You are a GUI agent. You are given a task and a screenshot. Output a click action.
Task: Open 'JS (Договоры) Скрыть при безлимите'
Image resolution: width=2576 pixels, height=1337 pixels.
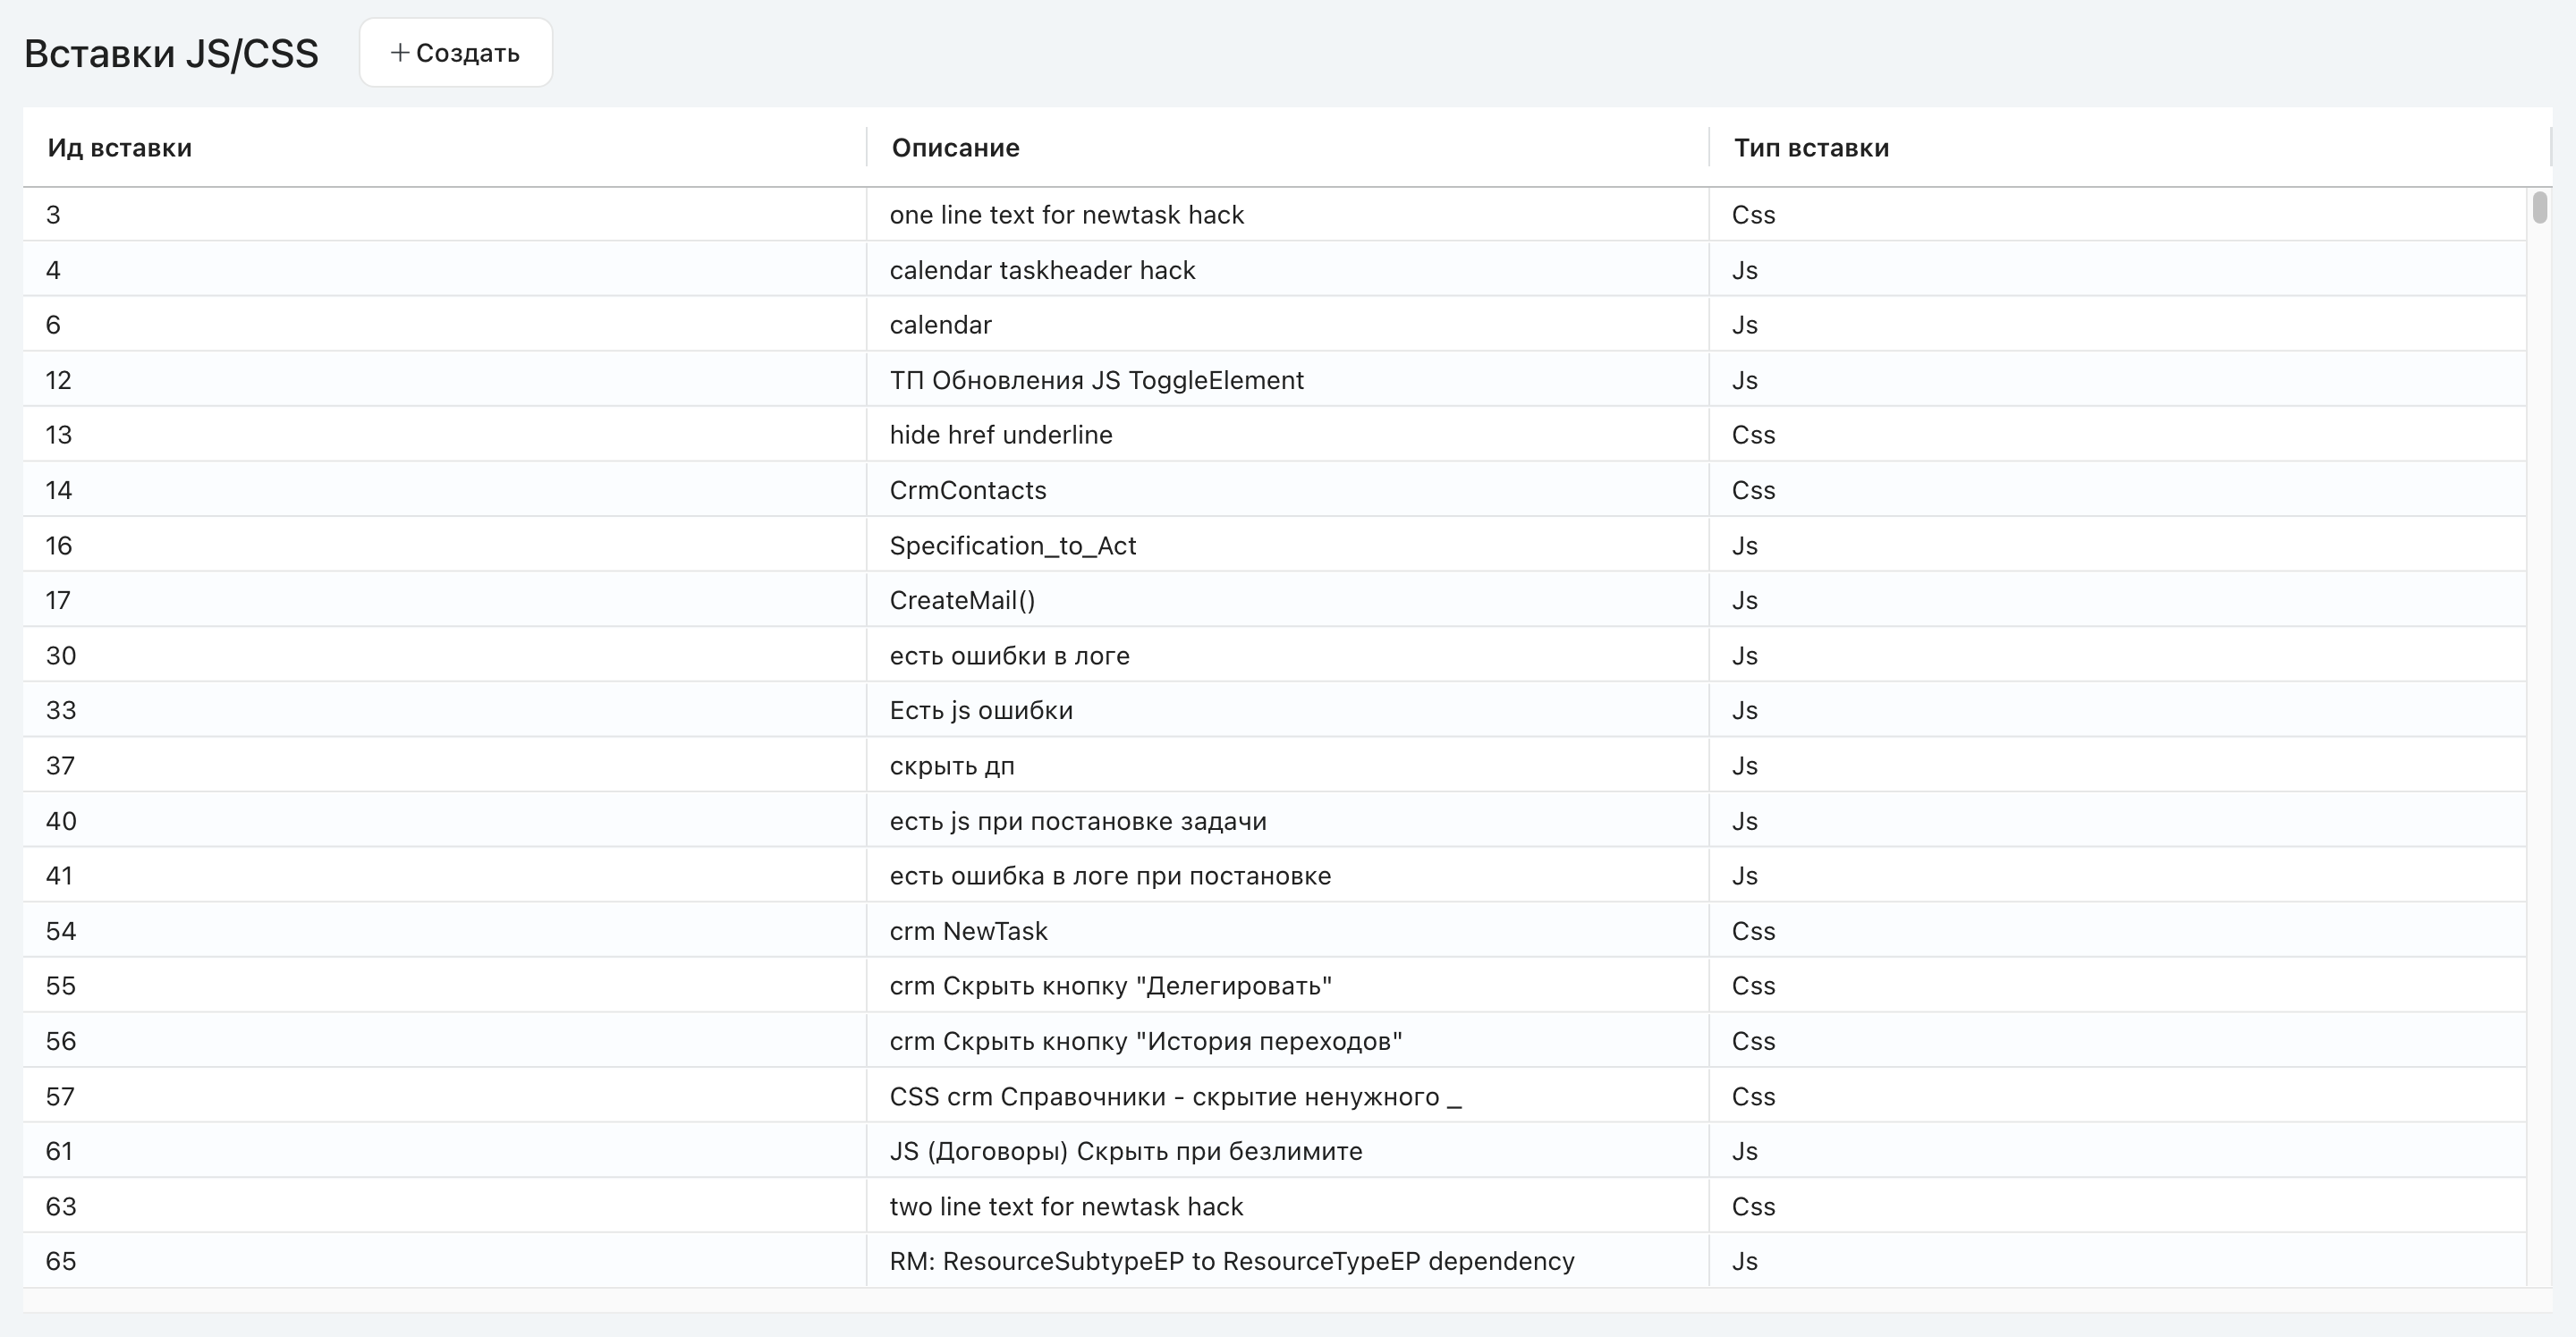pos(1275,1151)
